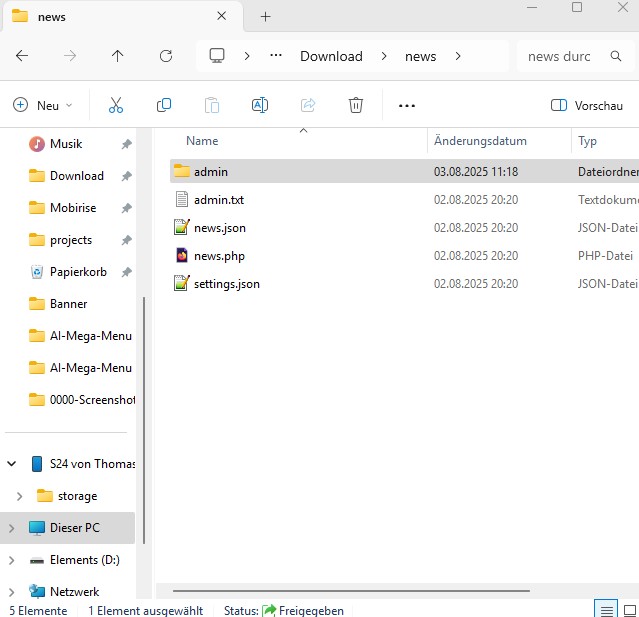The width and height of the screenshot is (639, 617).
Task: Sort by Änderungsdatum column header
Action: click(480, 141)
